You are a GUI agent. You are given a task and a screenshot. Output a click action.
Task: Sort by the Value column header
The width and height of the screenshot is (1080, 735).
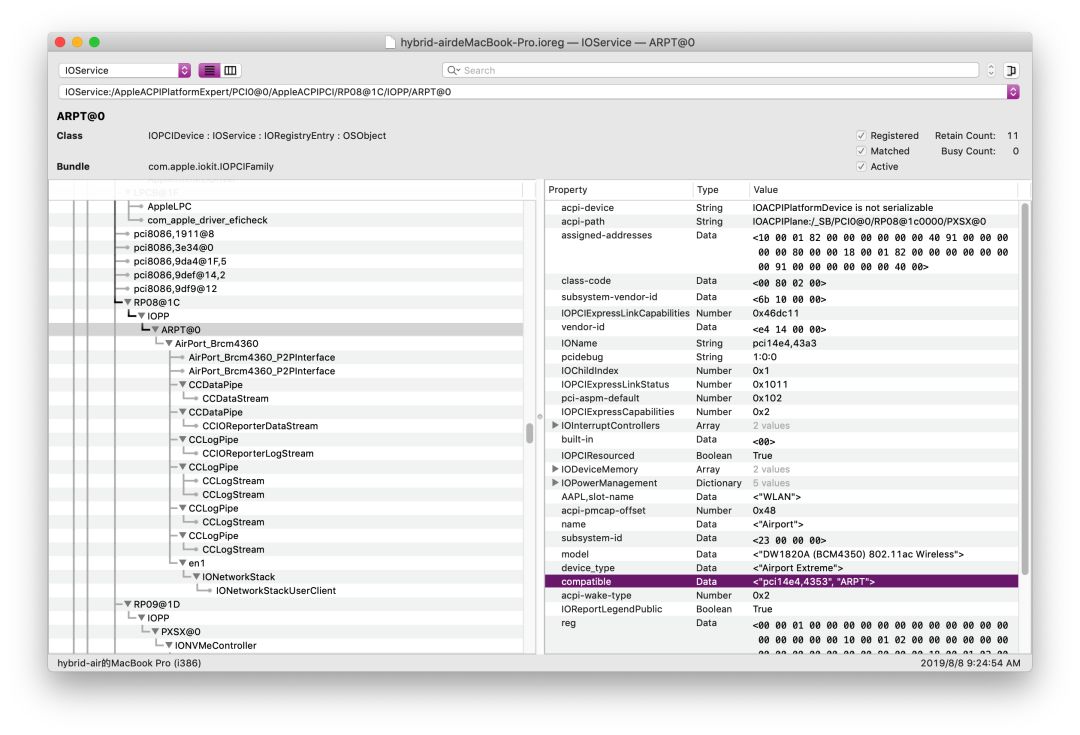[x=883, y=189]
